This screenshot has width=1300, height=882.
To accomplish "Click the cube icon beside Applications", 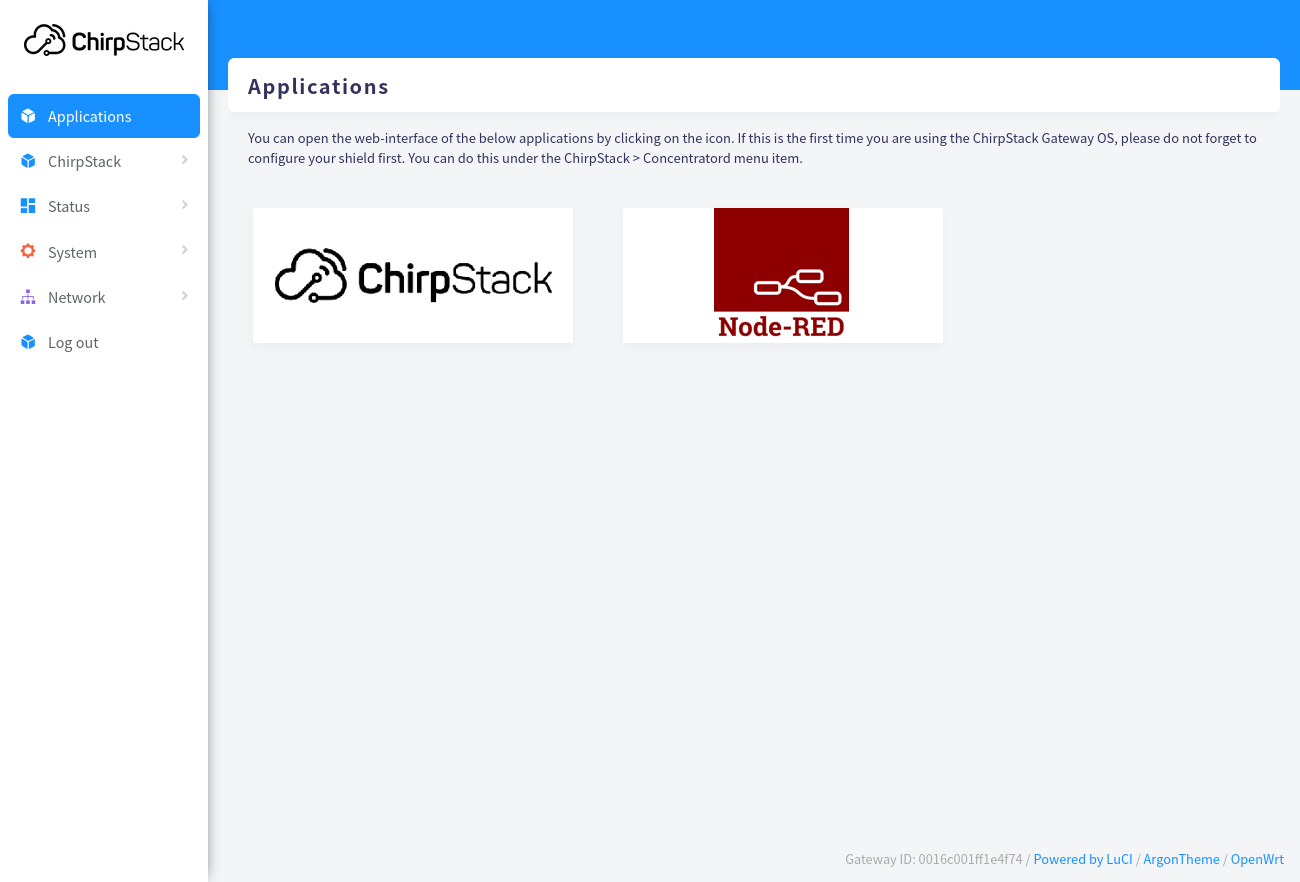I will [x=28, y=116].
